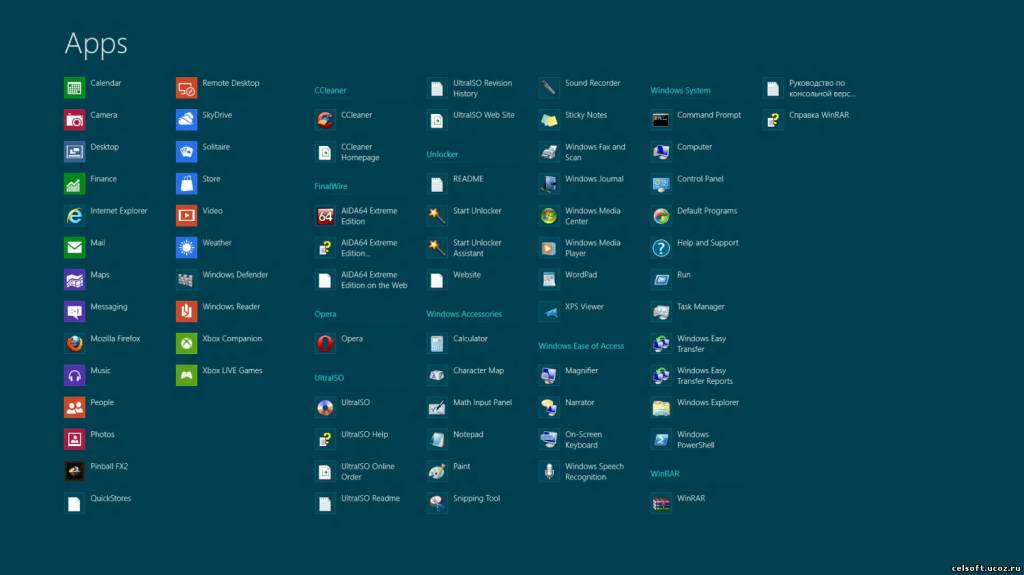Click the Math Input Panel label
This screenshot has height=575, width=1024.
click(483, 402)
